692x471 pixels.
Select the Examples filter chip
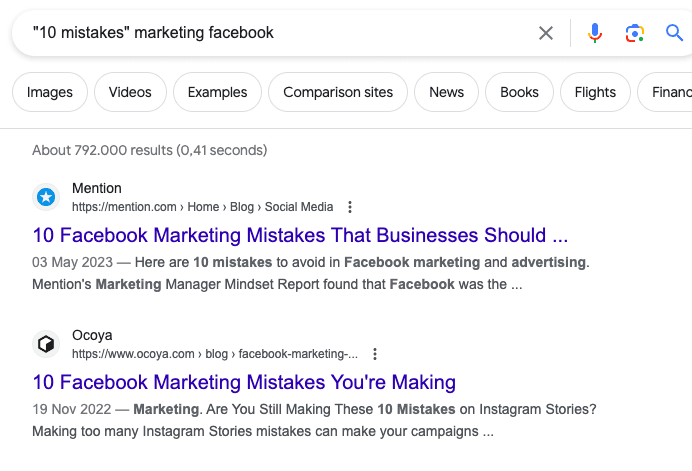(x=217, y=92)
